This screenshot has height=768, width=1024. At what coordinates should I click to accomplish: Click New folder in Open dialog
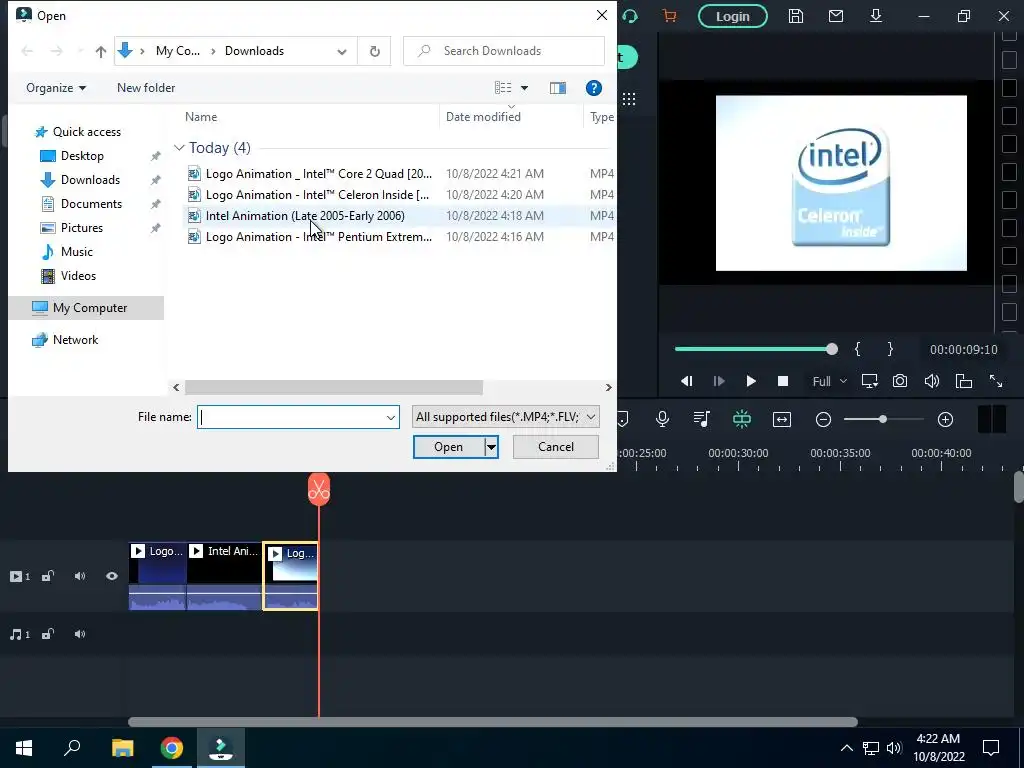(146, 88)
